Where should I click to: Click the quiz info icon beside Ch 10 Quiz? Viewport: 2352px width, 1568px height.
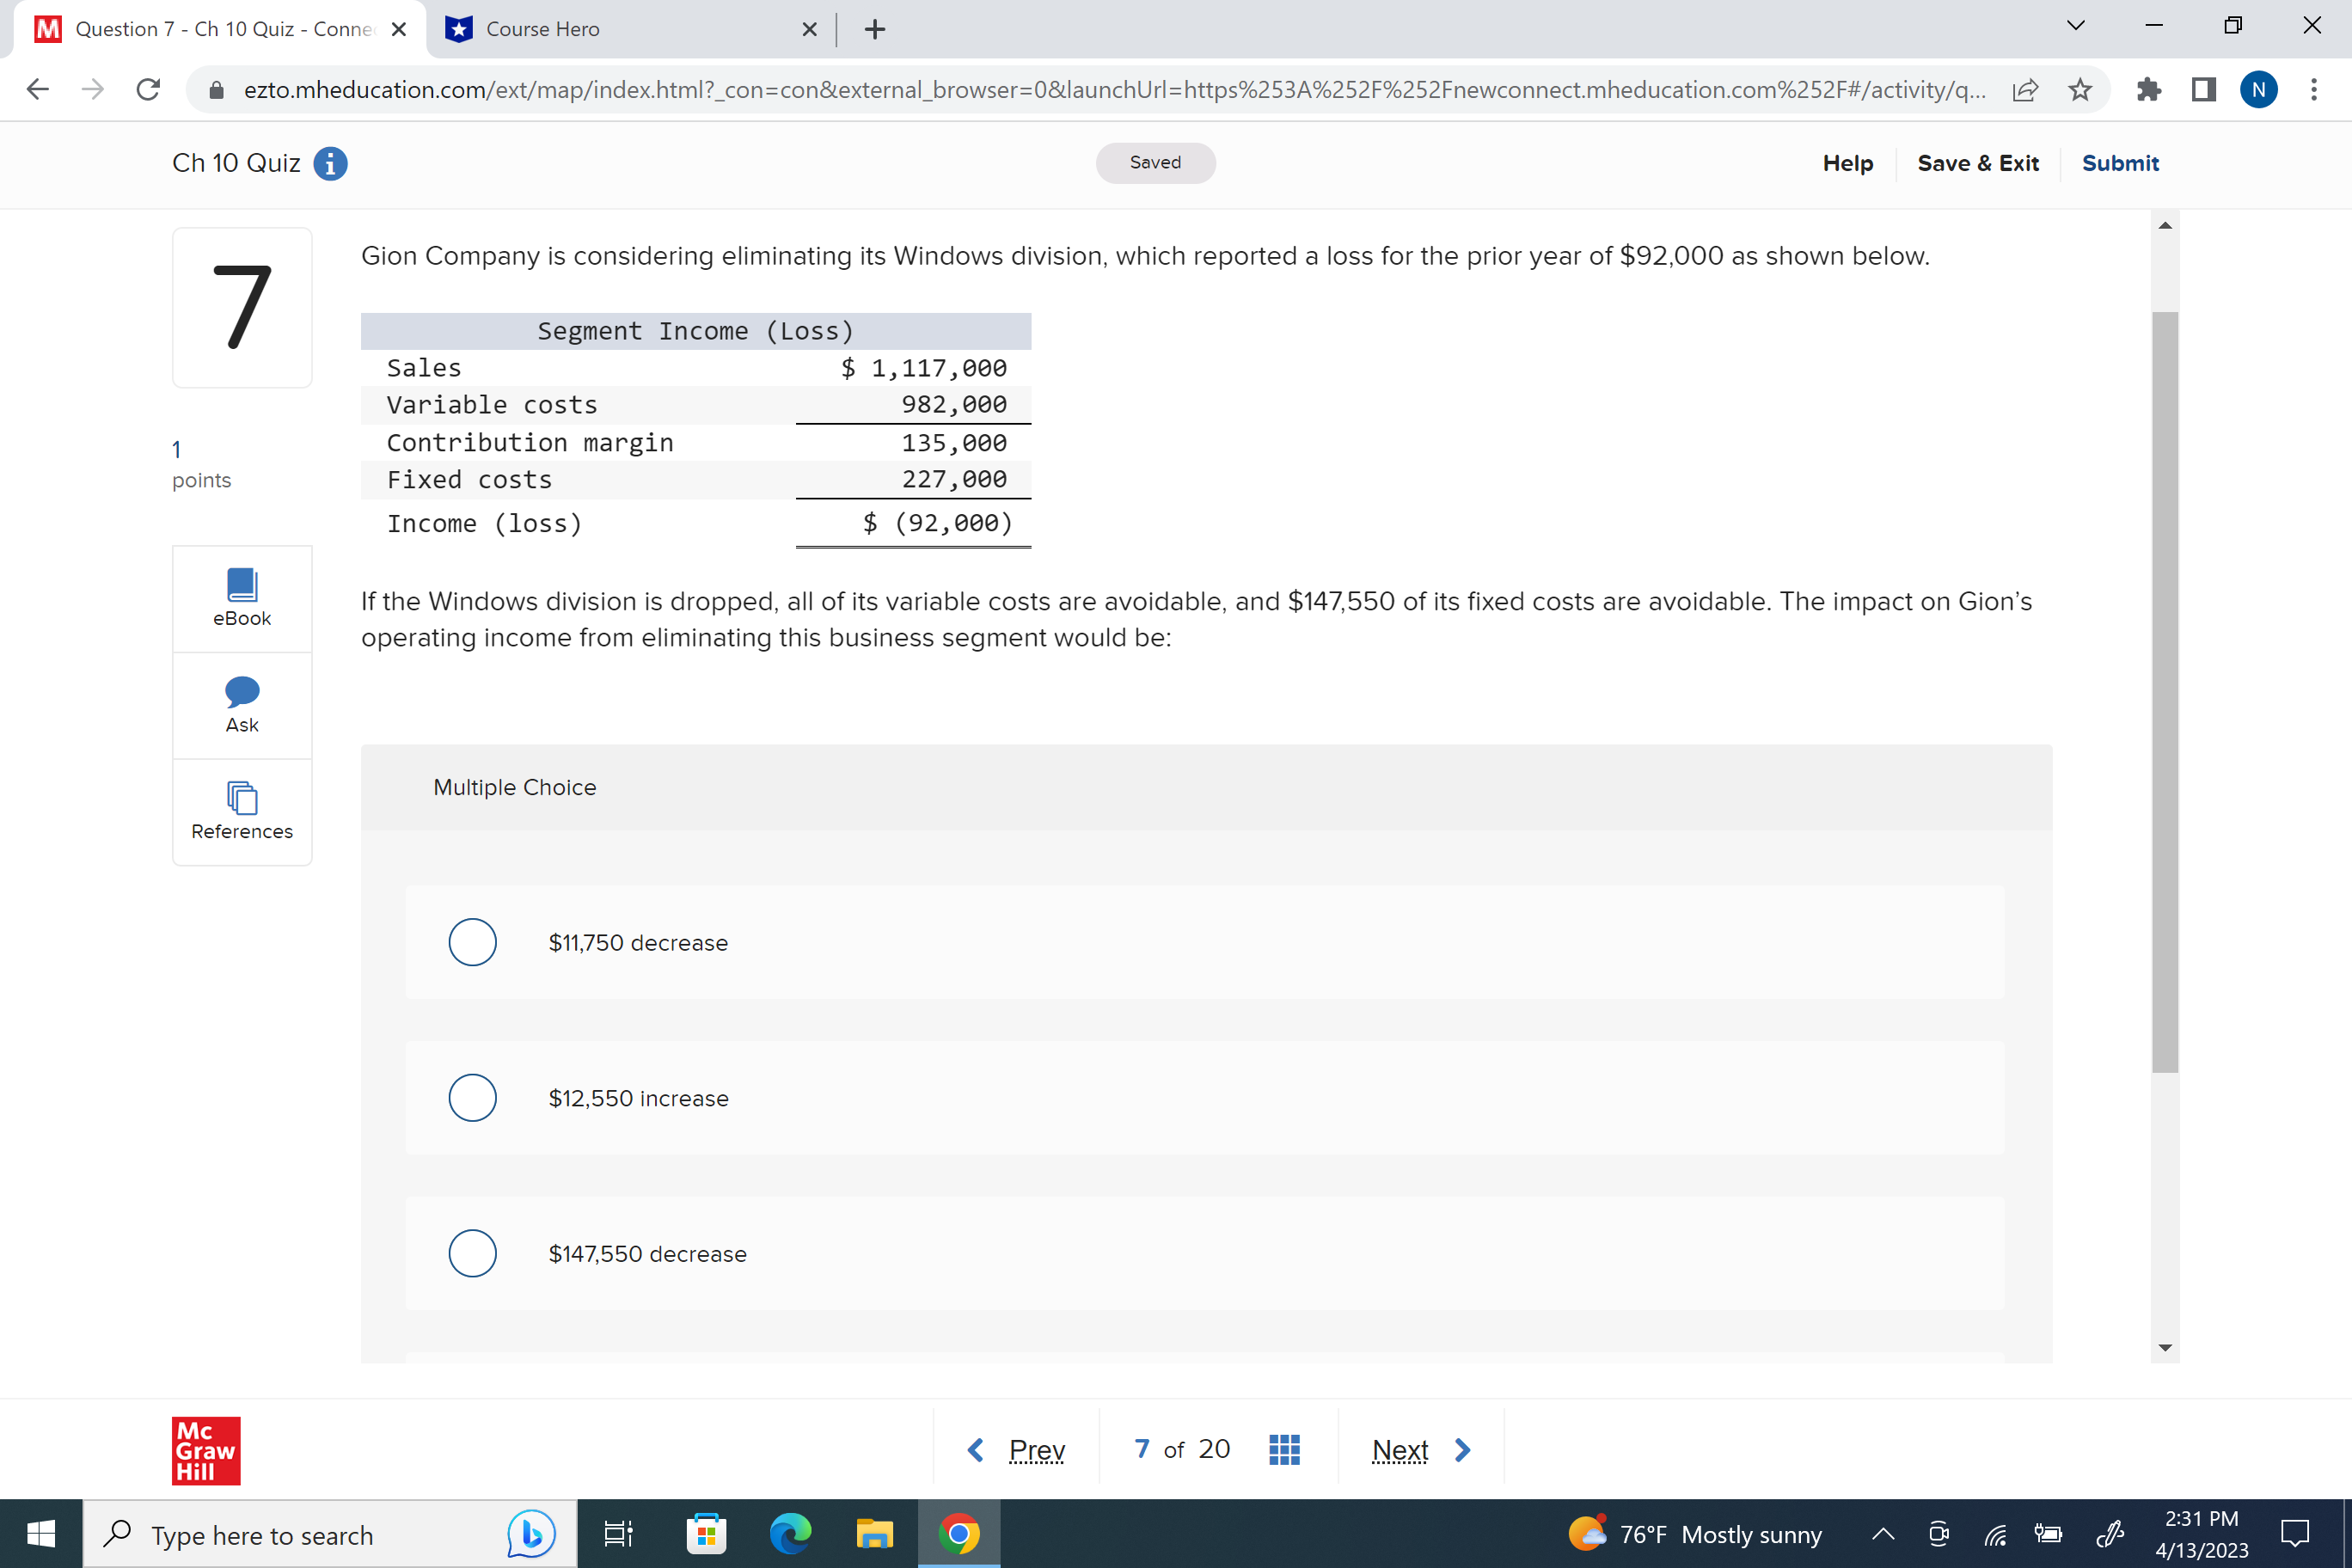tap(330, 163)
